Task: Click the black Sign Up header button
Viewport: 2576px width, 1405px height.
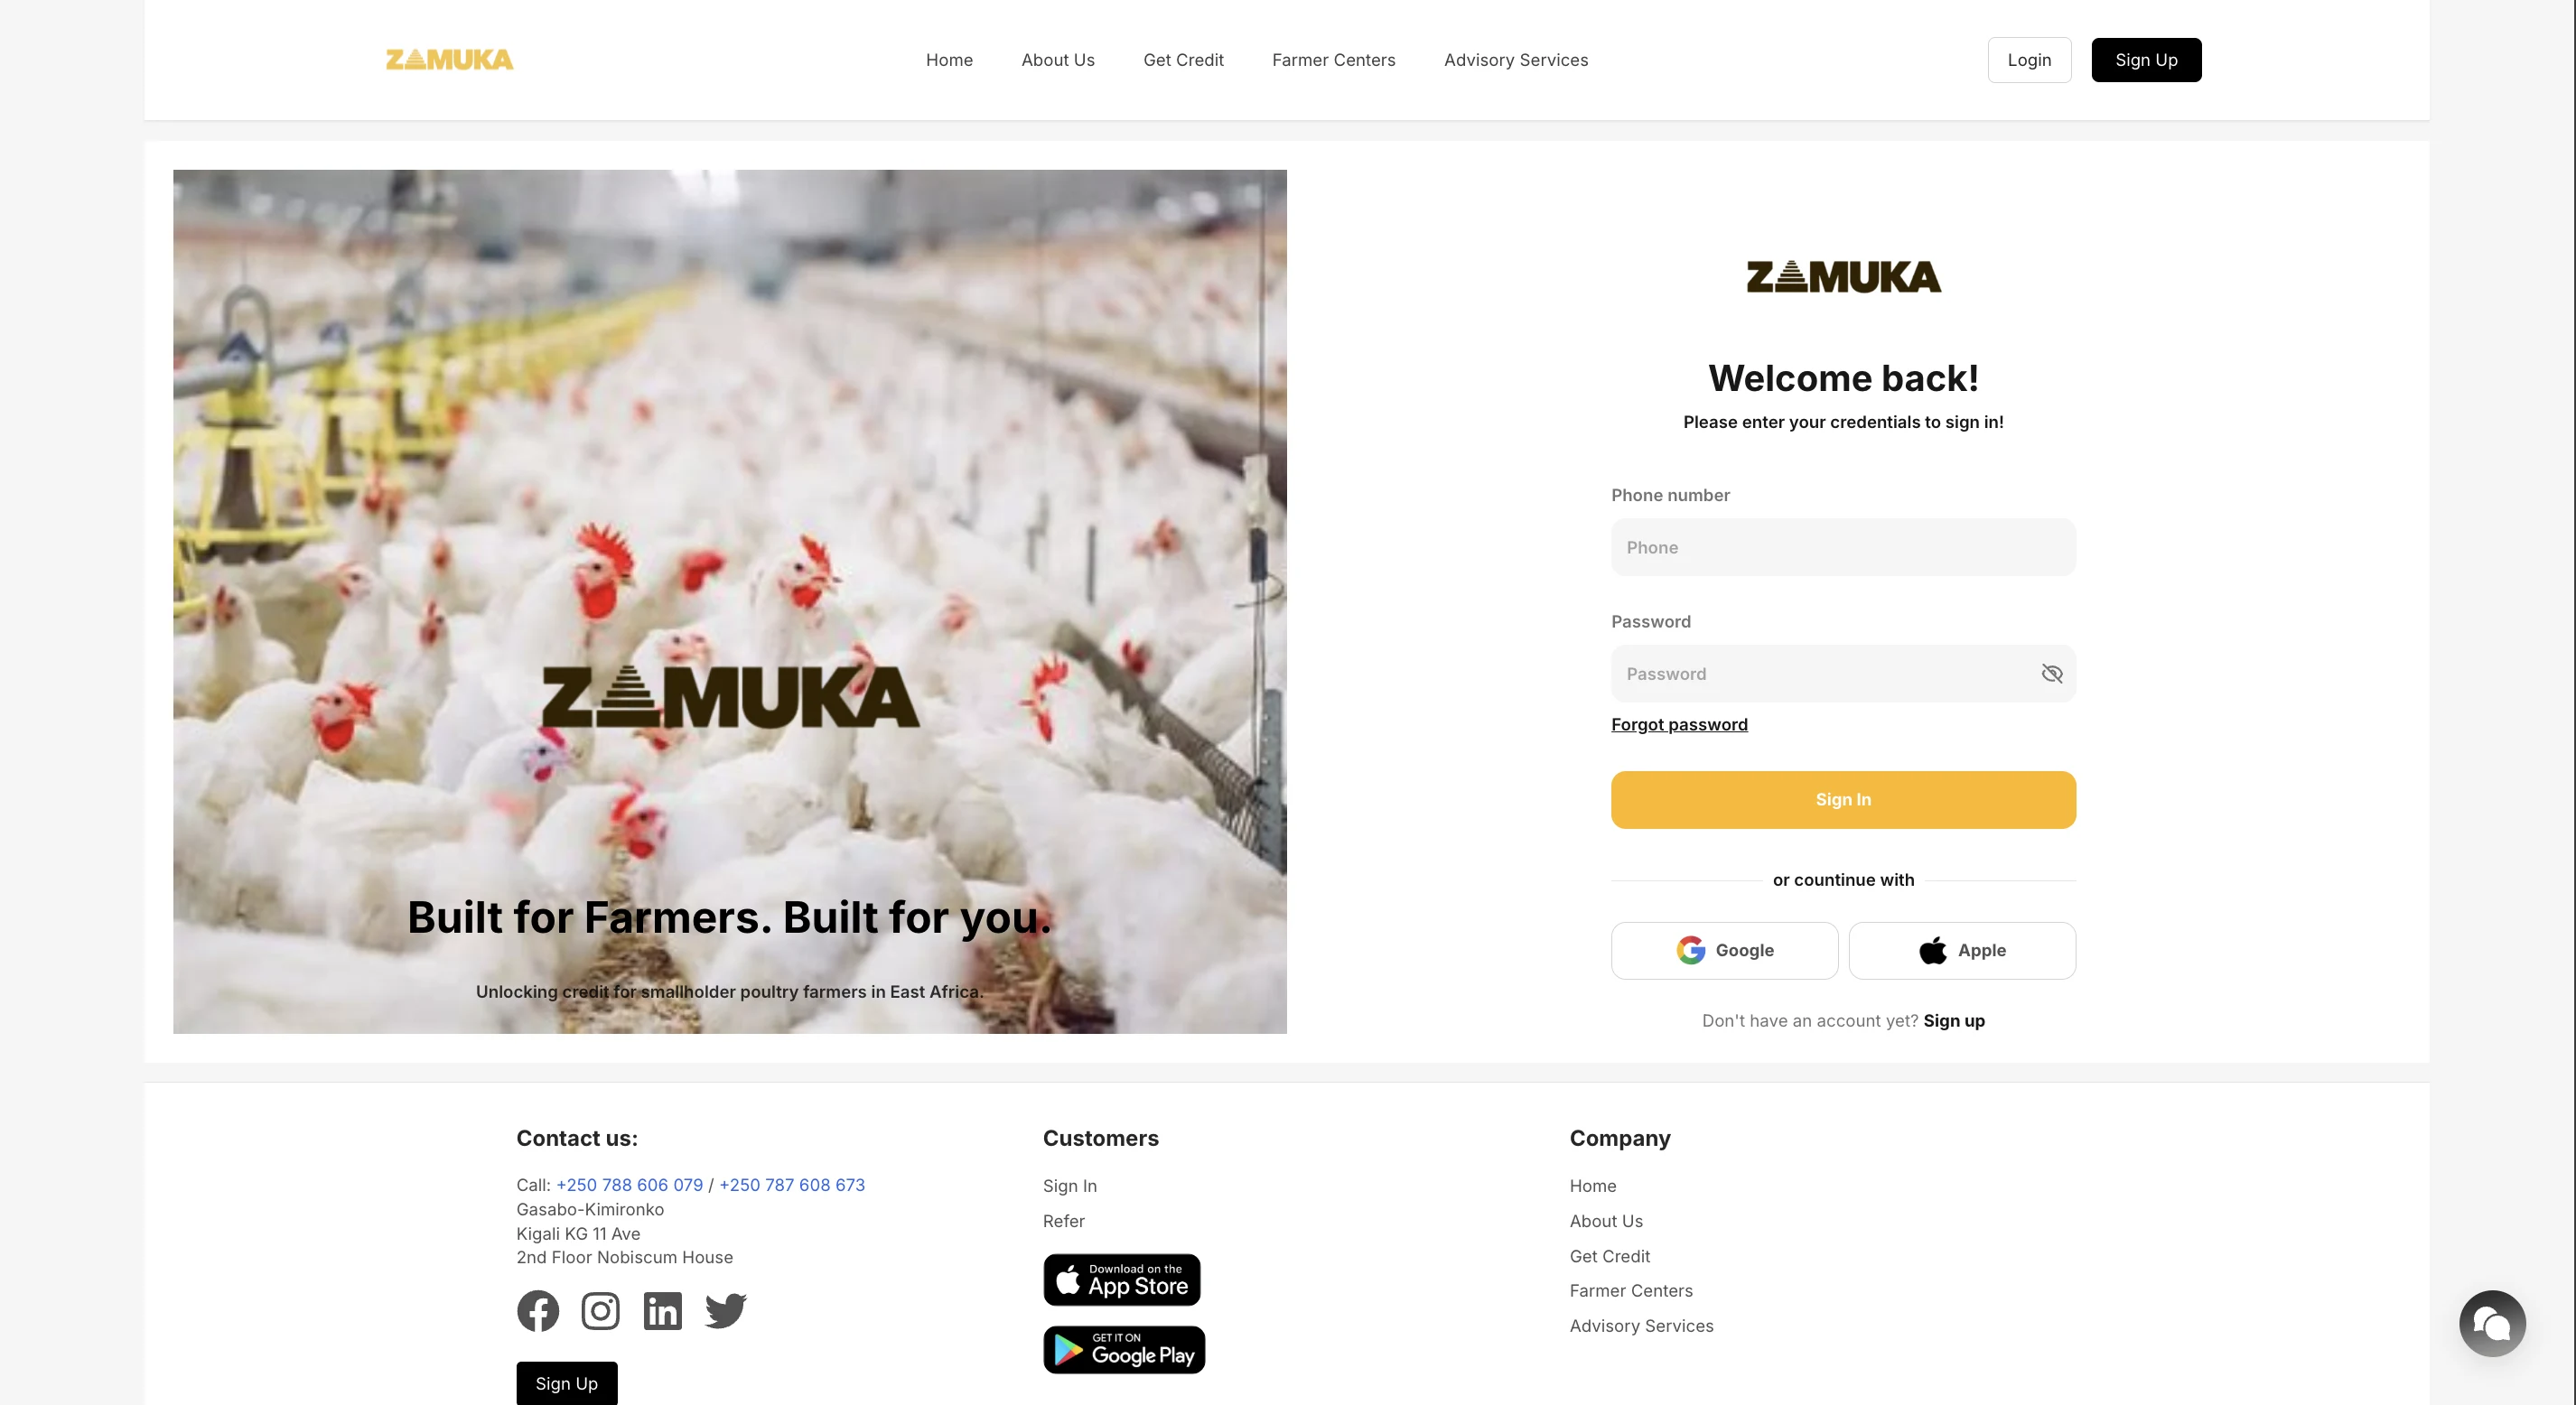Action: point(2146,60)
